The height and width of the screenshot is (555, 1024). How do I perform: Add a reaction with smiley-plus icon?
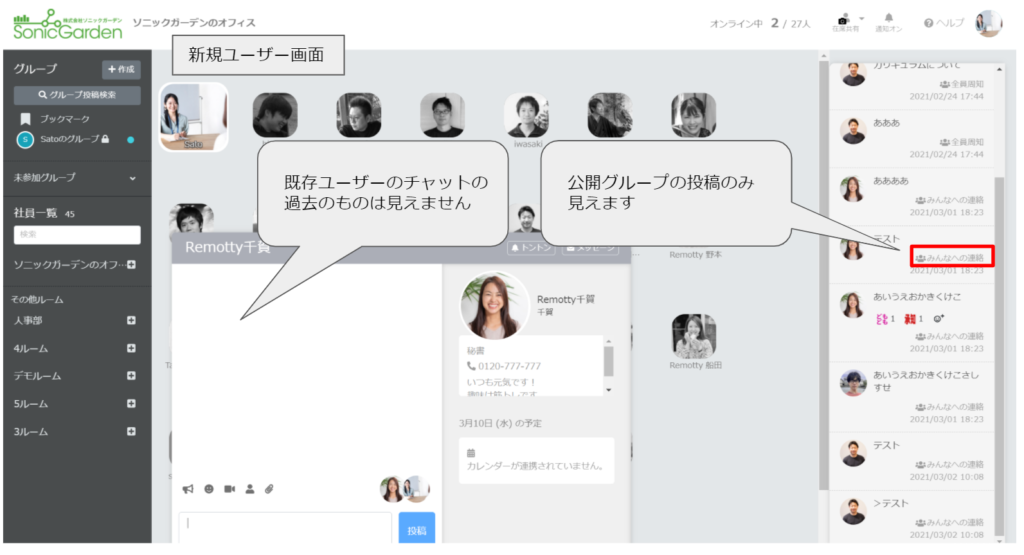(x=939, y=319)
